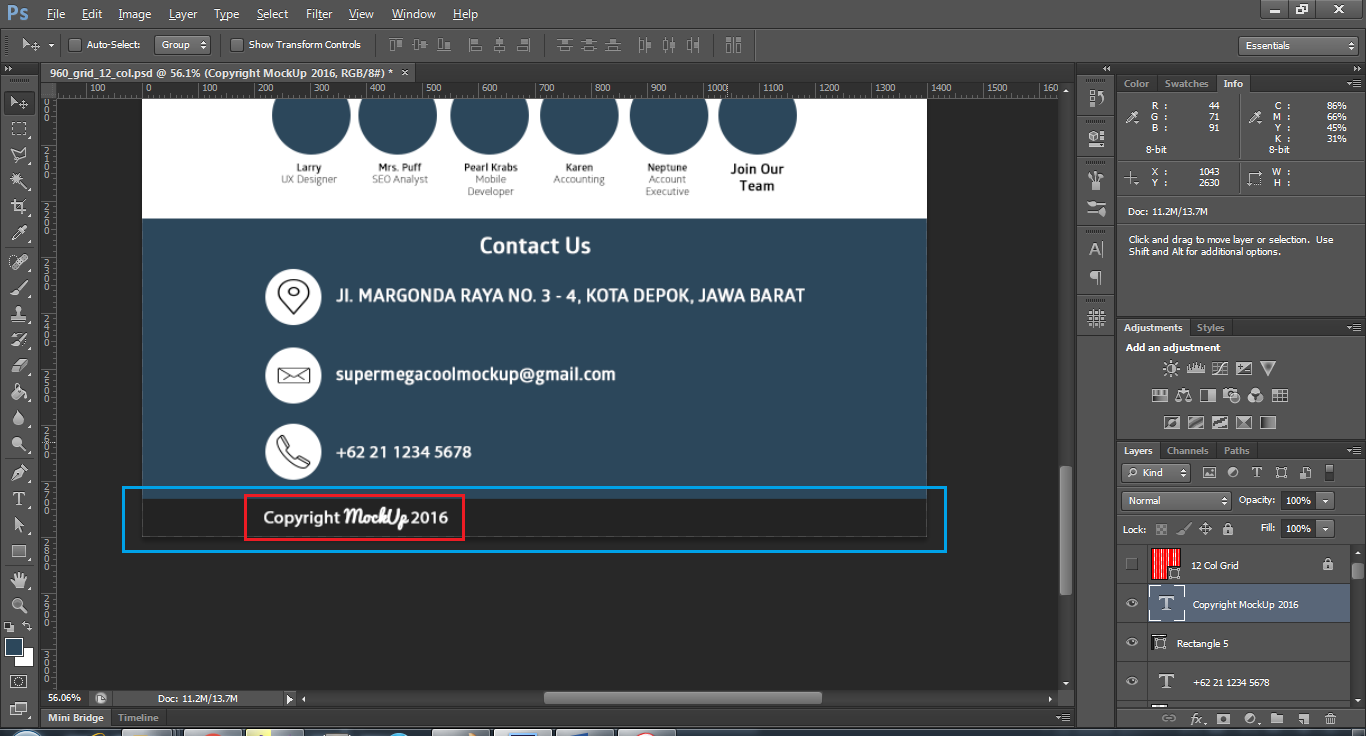Image resolution: width=1366 pixels, height=736 pixels.
Task: Select the Crop tool
Action: pyautogui.click(x=20, y=206)
